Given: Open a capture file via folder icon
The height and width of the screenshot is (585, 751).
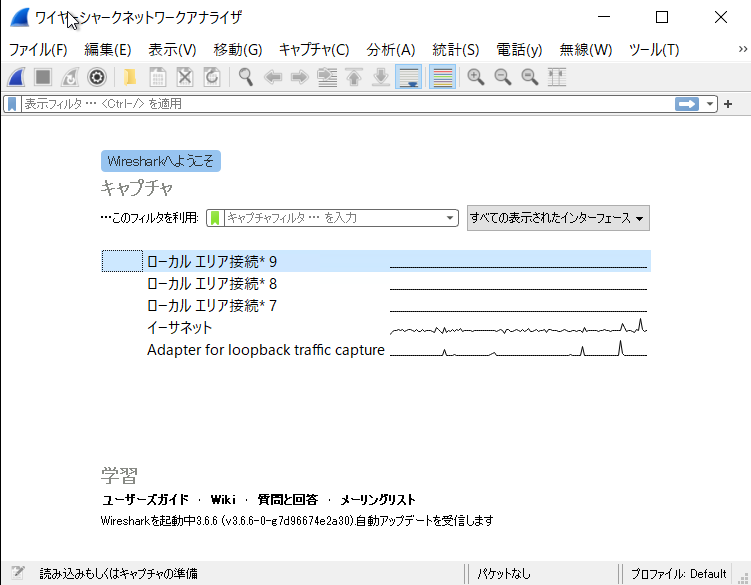Looking at the screenshot, I should pyautogui.click(x=130, y=77).
